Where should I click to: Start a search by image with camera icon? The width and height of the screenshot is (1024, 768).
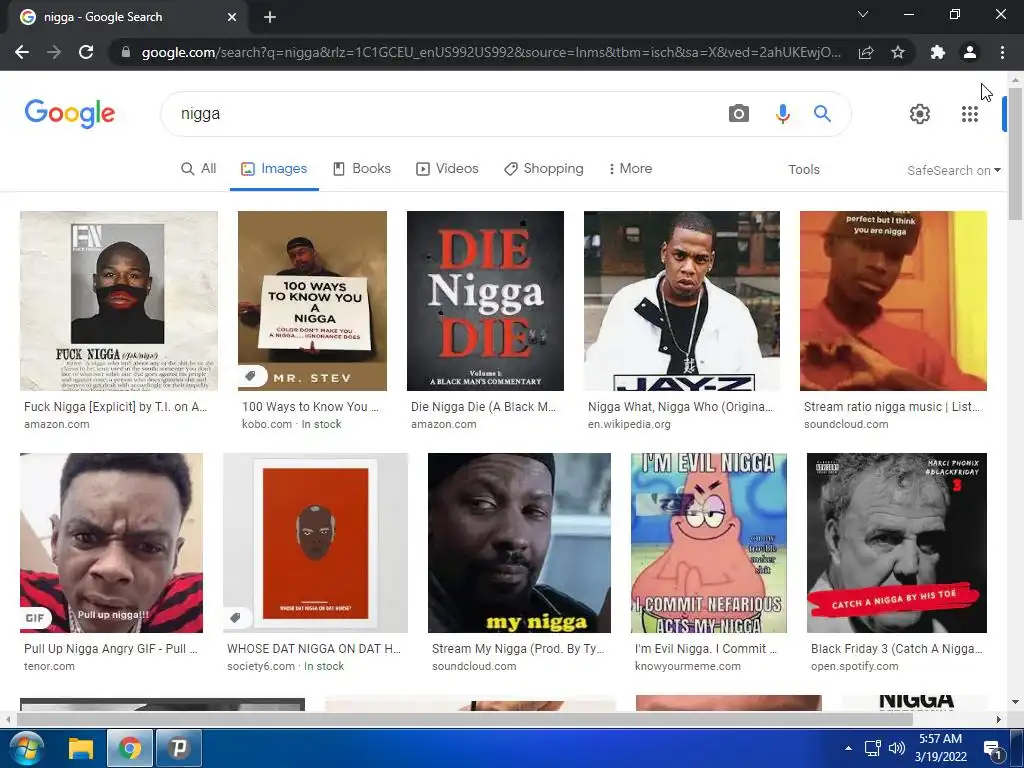tap(739, 114)
